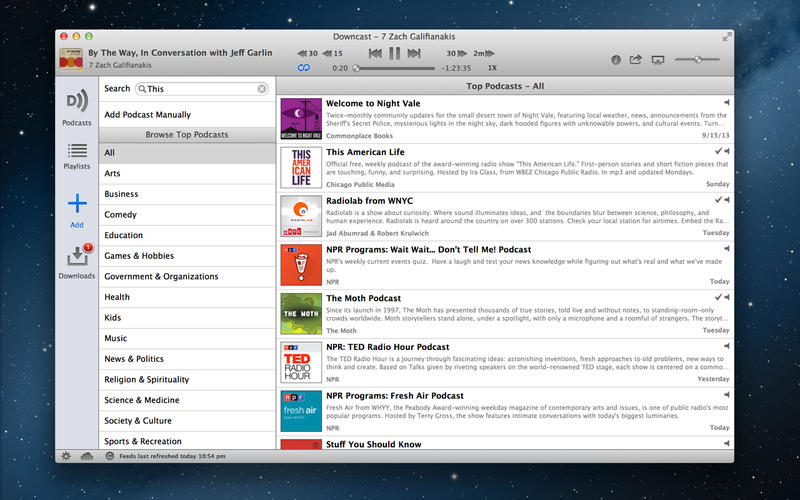Select the Music category
This screenshot has width=800, height=500.
tap(187, 338)
